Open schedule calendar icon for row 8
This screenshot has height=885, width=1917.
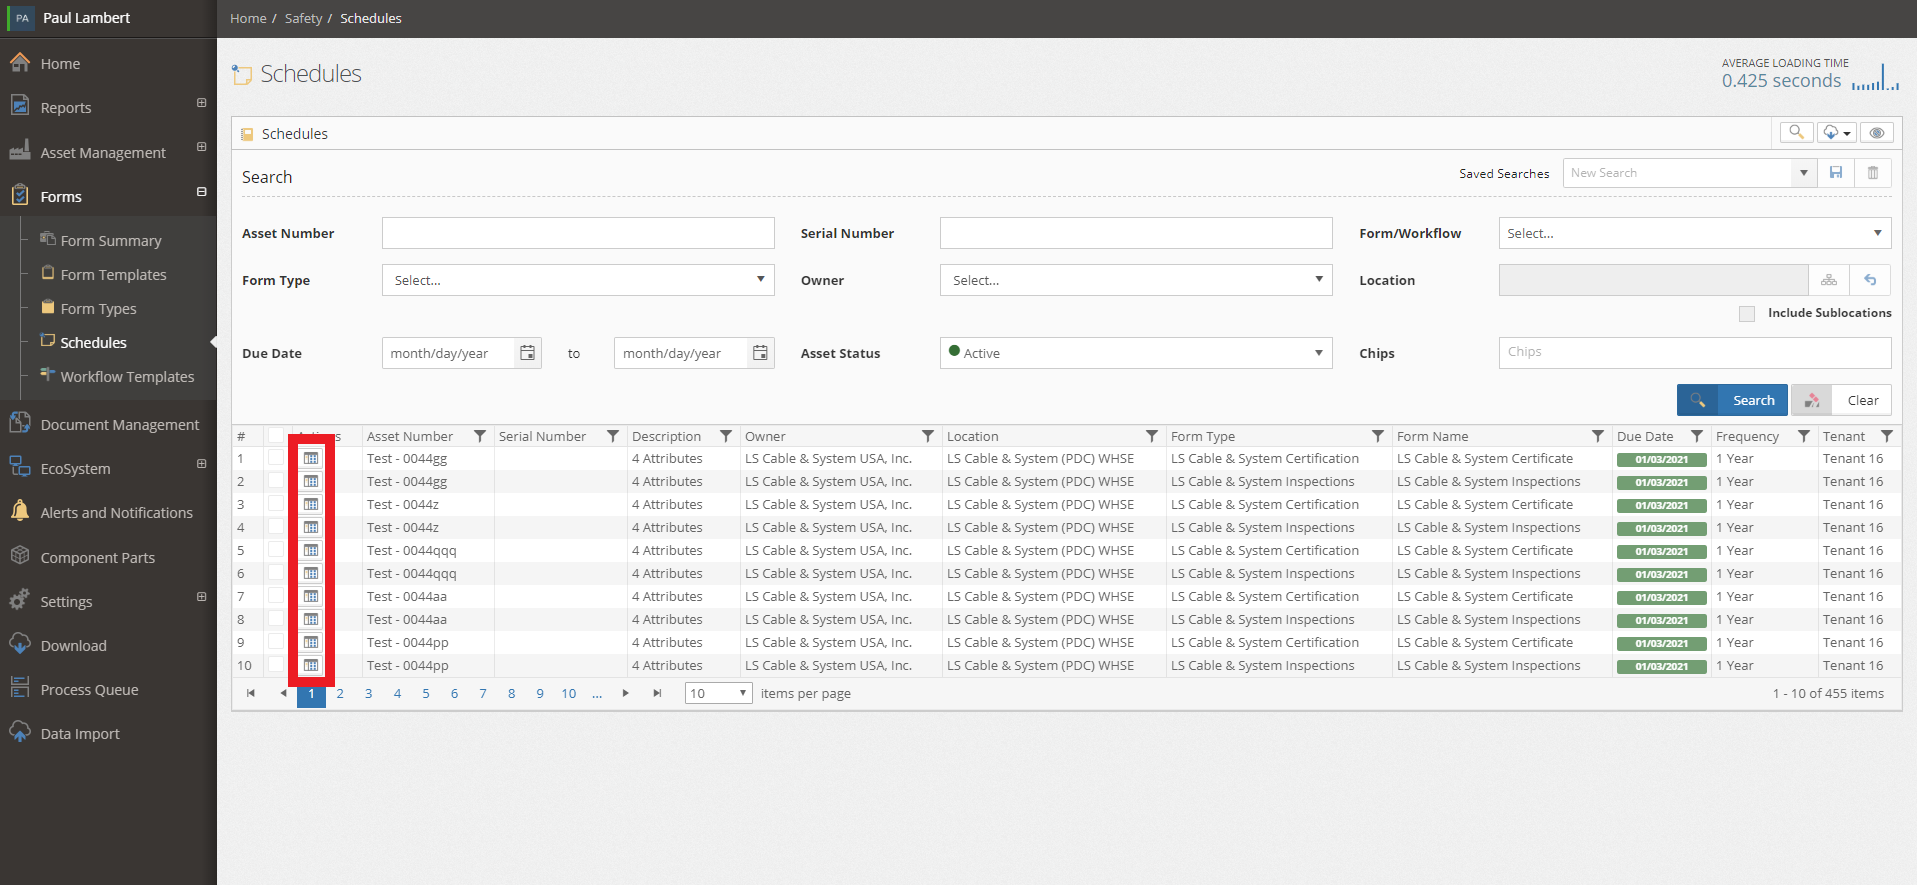pyautogui.click(x=311, y=619)
